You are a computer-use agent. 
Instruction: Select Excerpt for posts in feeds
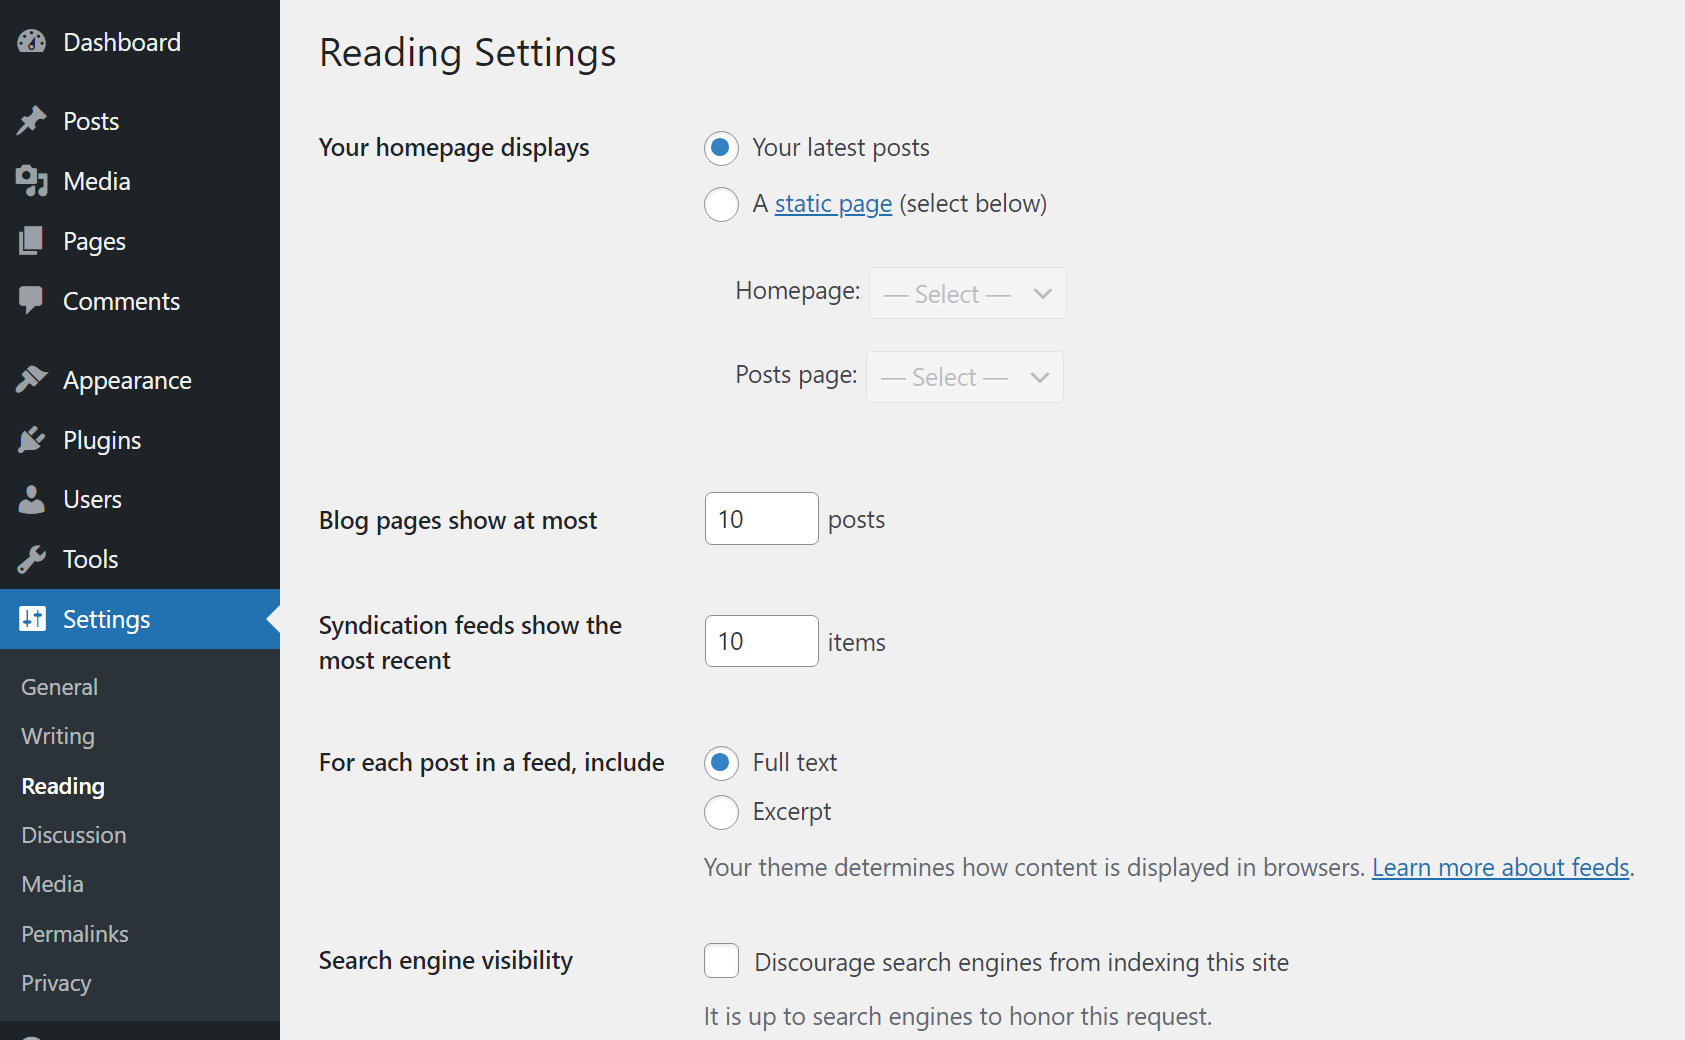[x=721, y=812]
